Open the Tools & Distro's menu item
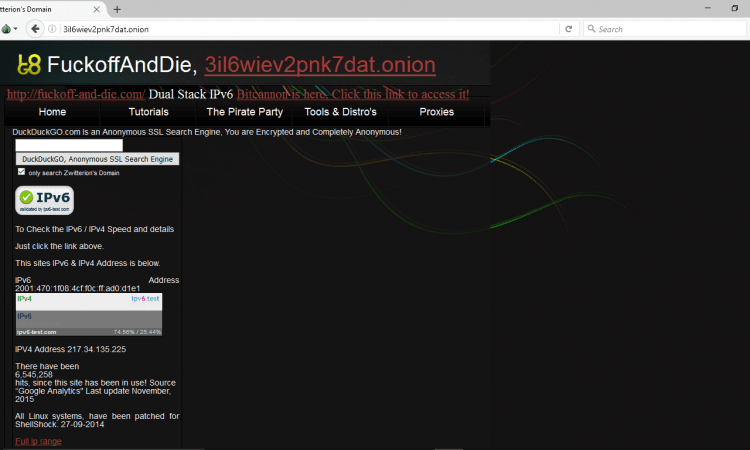This screenshot has height=450, width=750. coord(341,112)
